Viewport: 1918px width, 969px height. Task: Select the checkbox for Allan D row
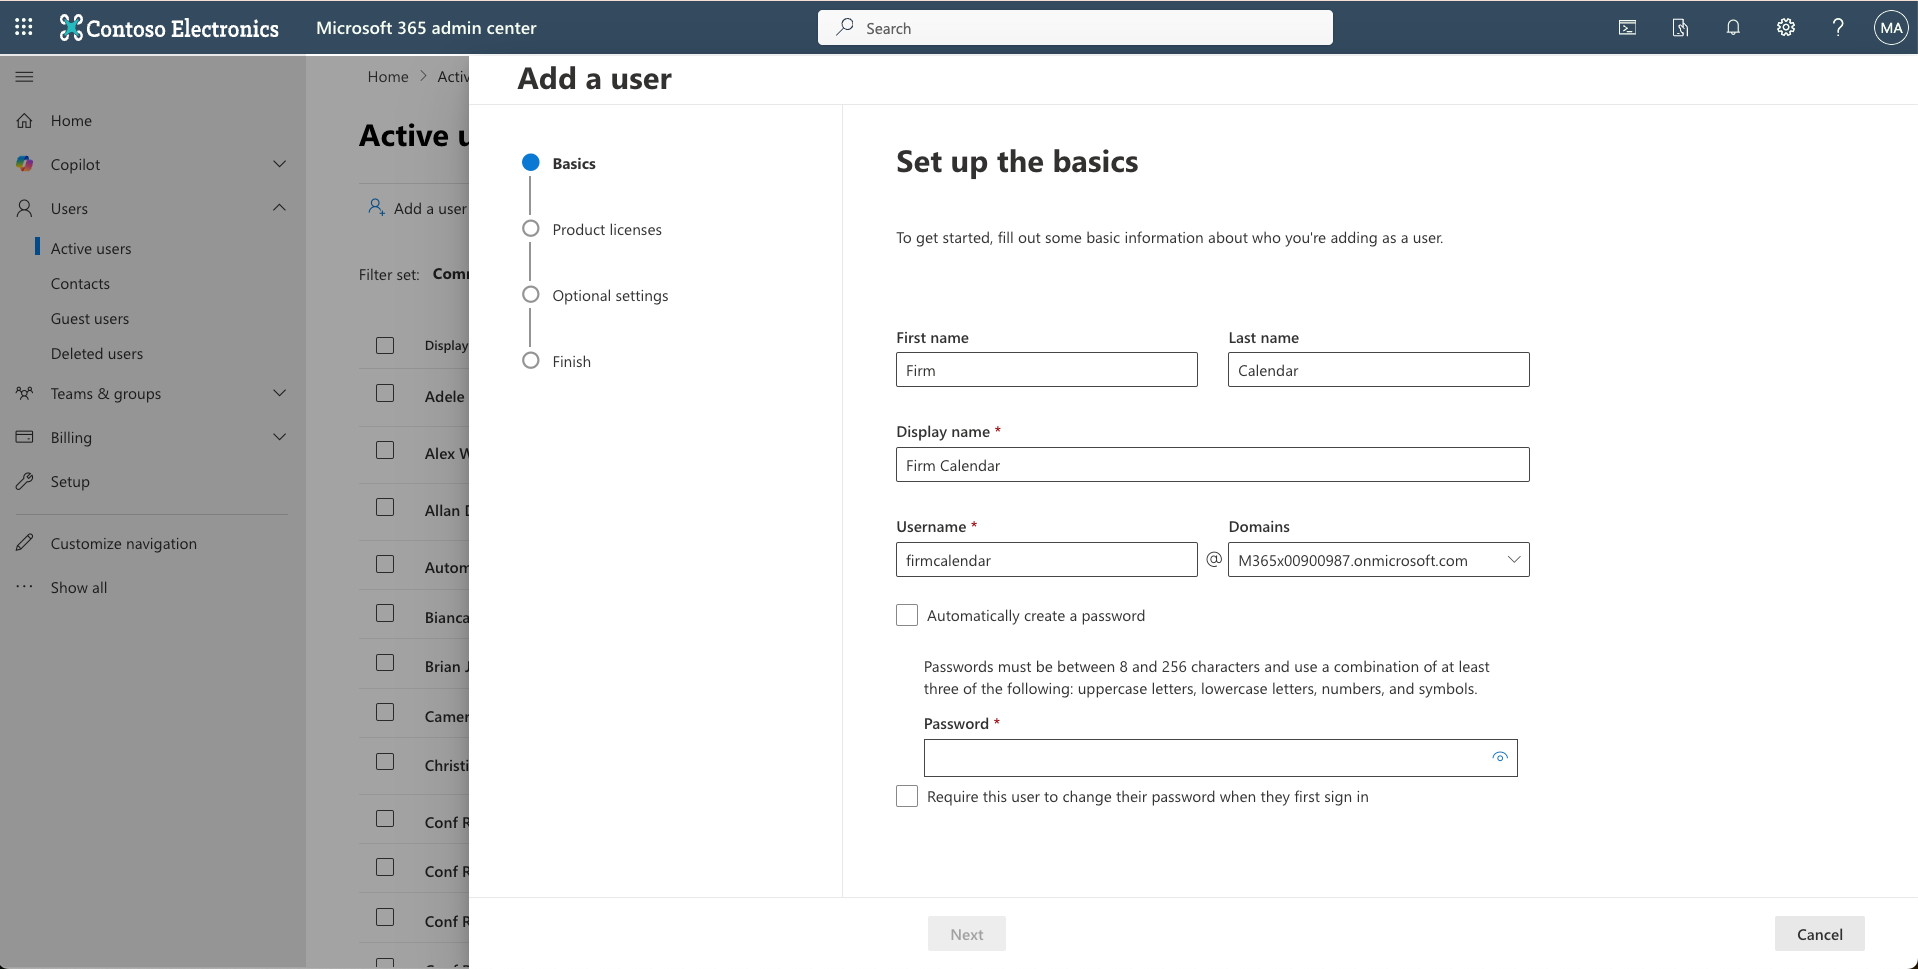(x=385, y=507)
